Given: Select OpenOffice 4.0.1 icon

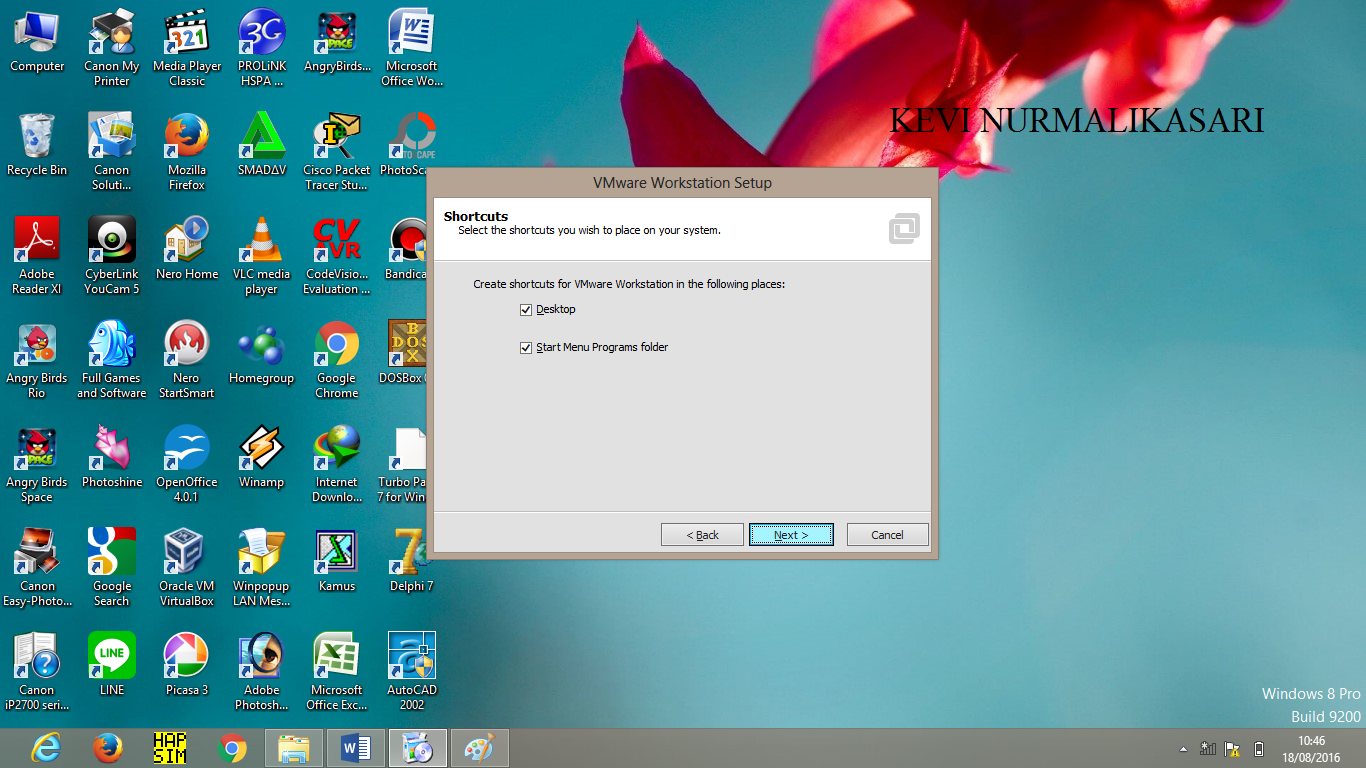Looking at the screenshot, I should coord(187,464).
